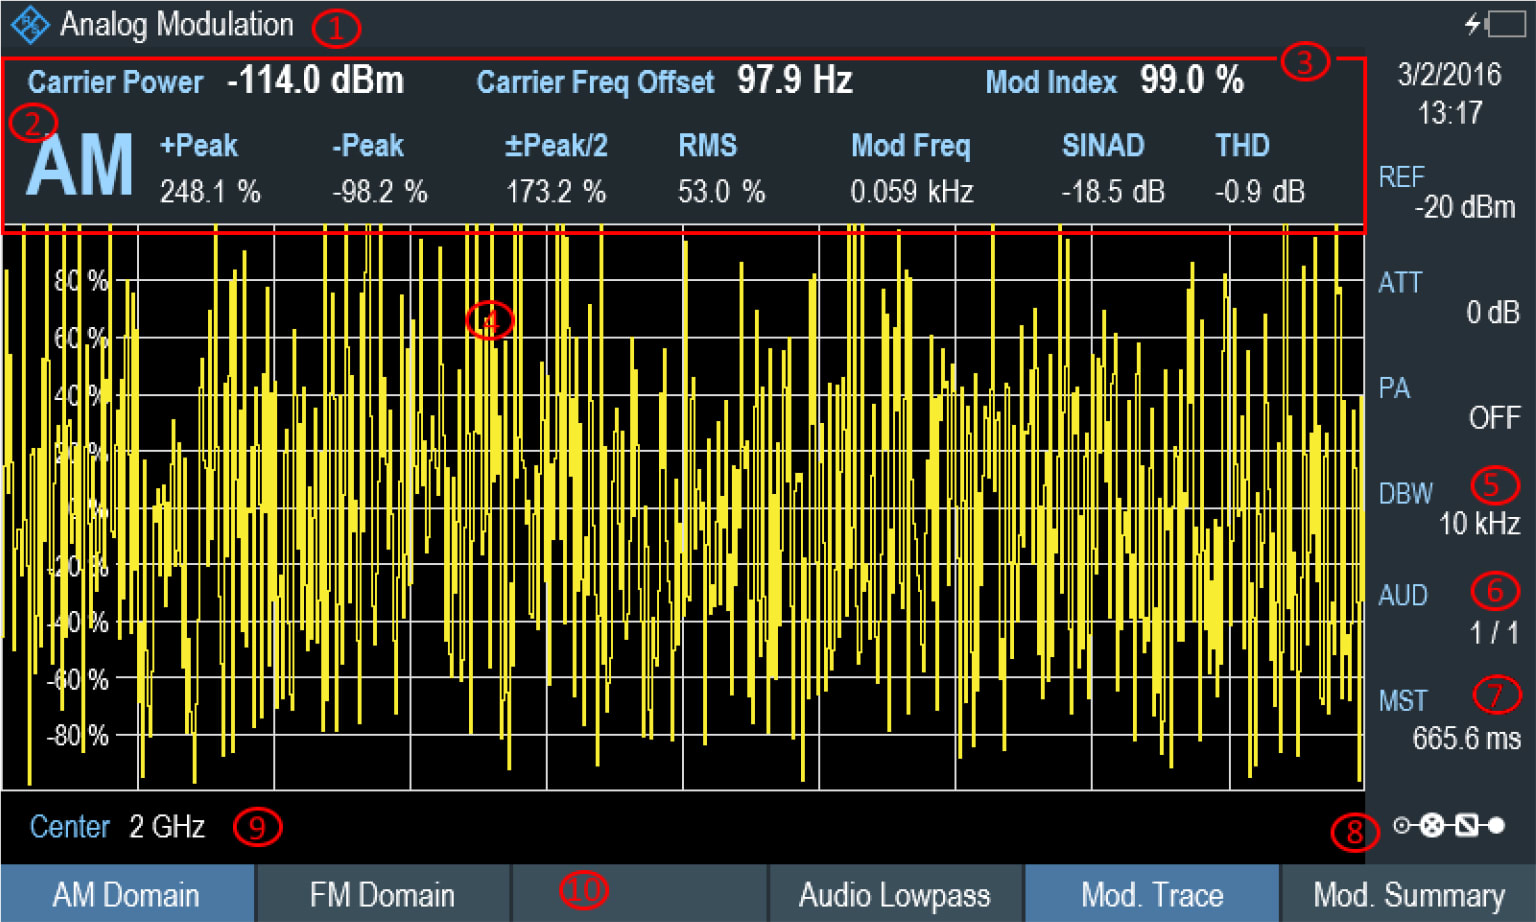
Task: Click the -80 % axis label on the trace
Action: click(78, 737)
